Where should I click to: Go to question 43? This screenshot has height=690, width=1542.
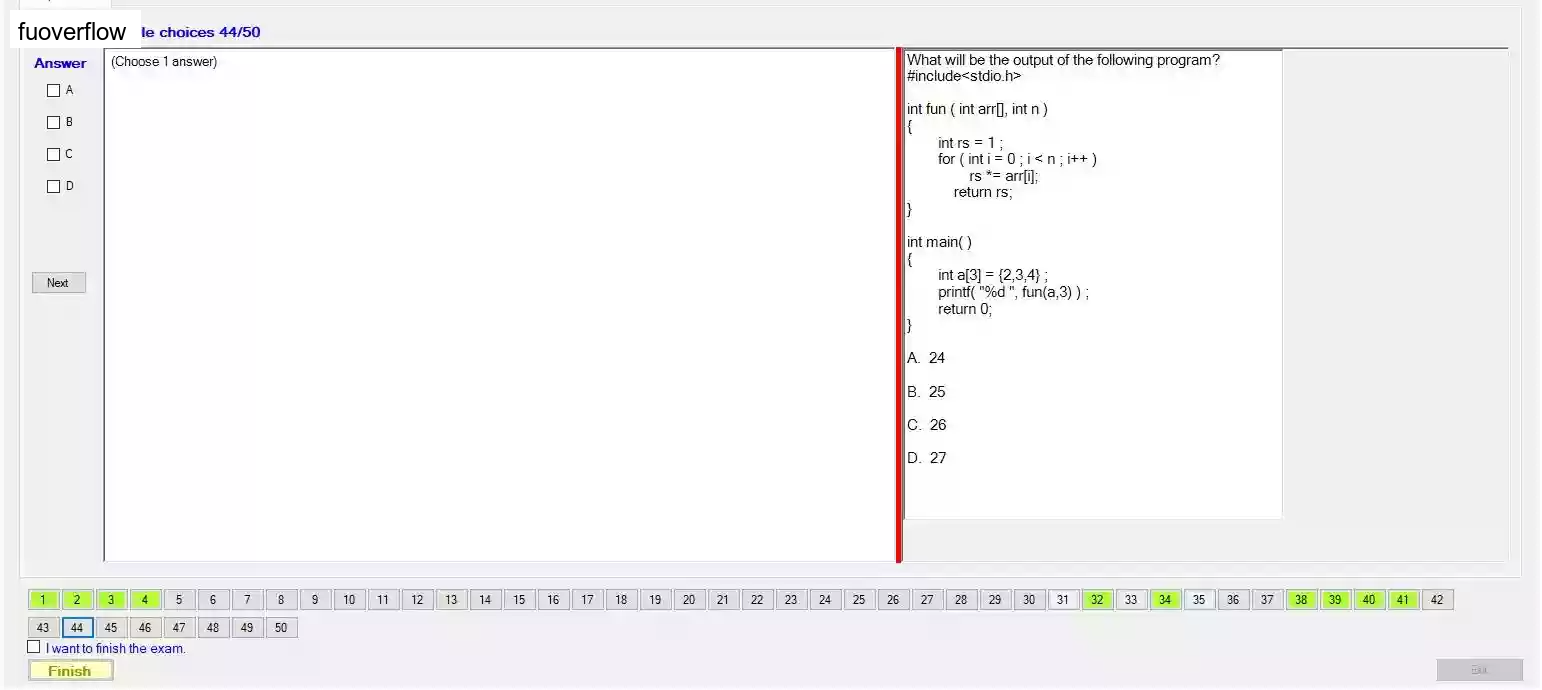click(x=43, y=628)
